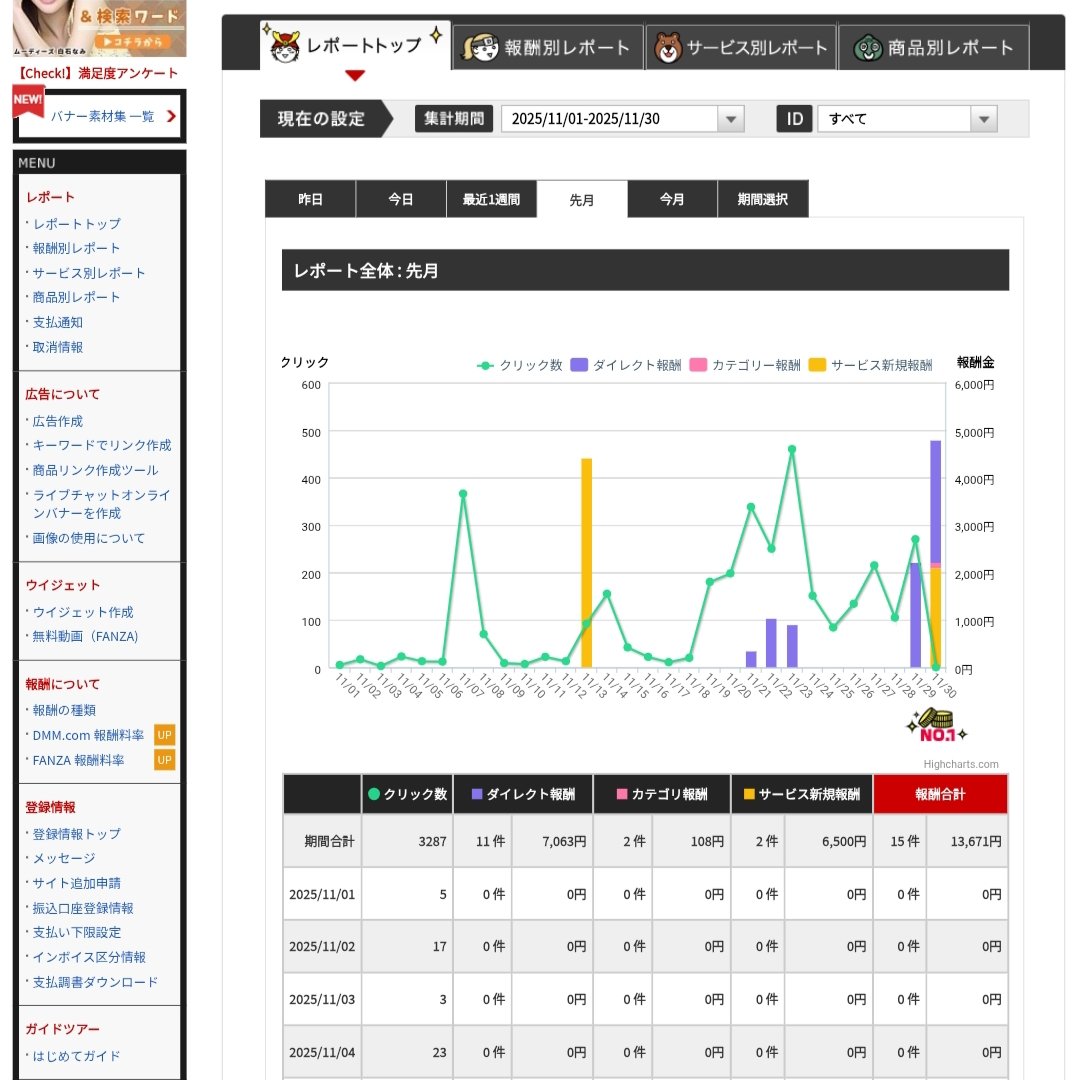Click the 報酬合計 red table header

coord(940,794)
